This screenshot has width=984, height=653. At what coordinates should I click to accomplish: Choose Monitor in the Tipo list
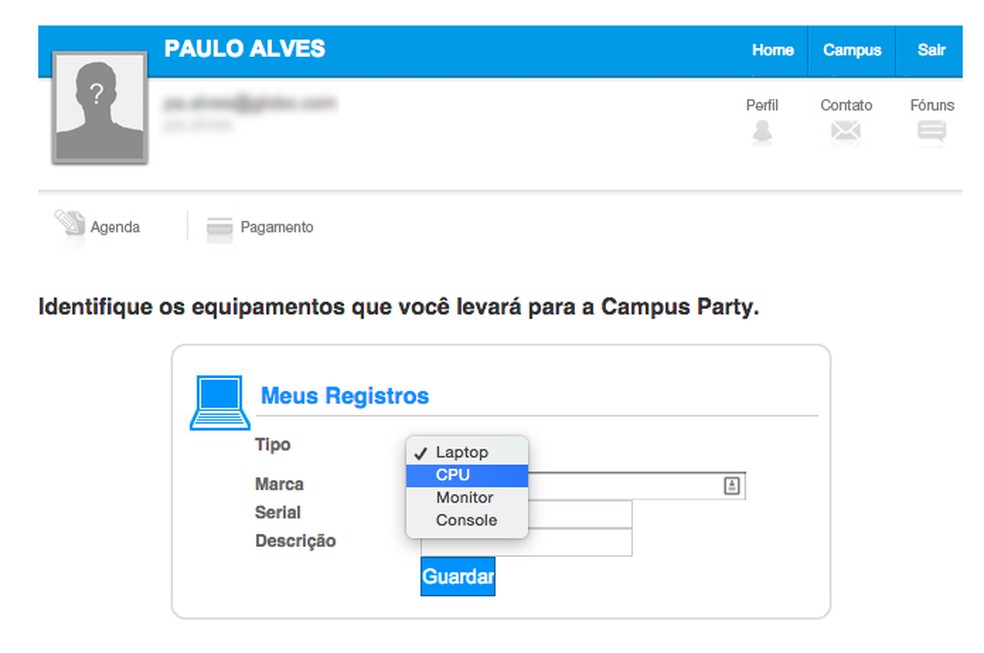(466, 497)
